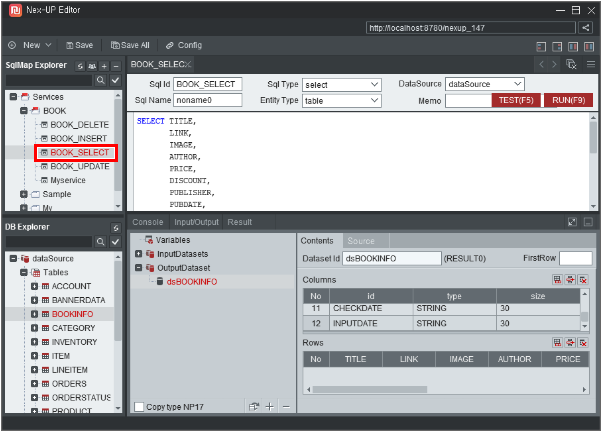Click the DB Explorer checkmark filter icon
The height and width of the screenshot is (432, 602).
(x=115, y=242)
